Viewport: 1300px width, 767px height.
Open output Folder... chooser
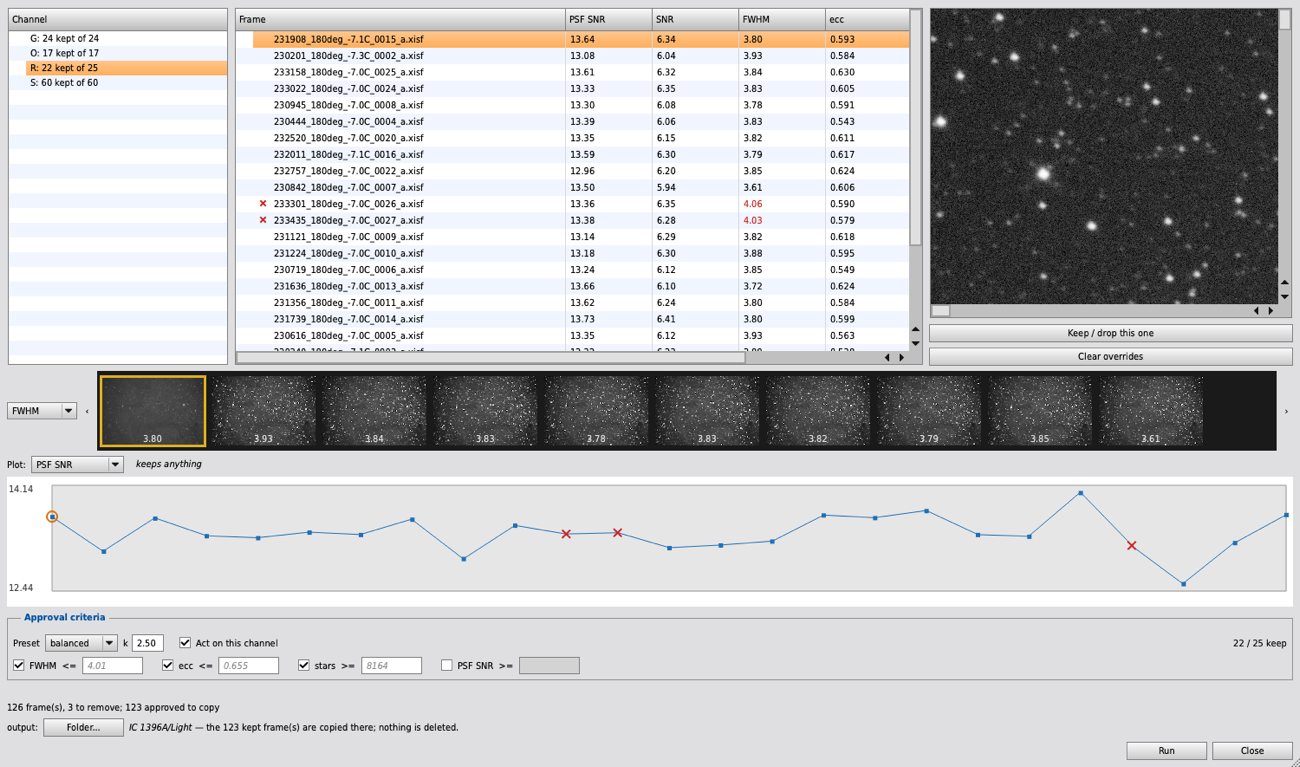(x=83, y=727)
